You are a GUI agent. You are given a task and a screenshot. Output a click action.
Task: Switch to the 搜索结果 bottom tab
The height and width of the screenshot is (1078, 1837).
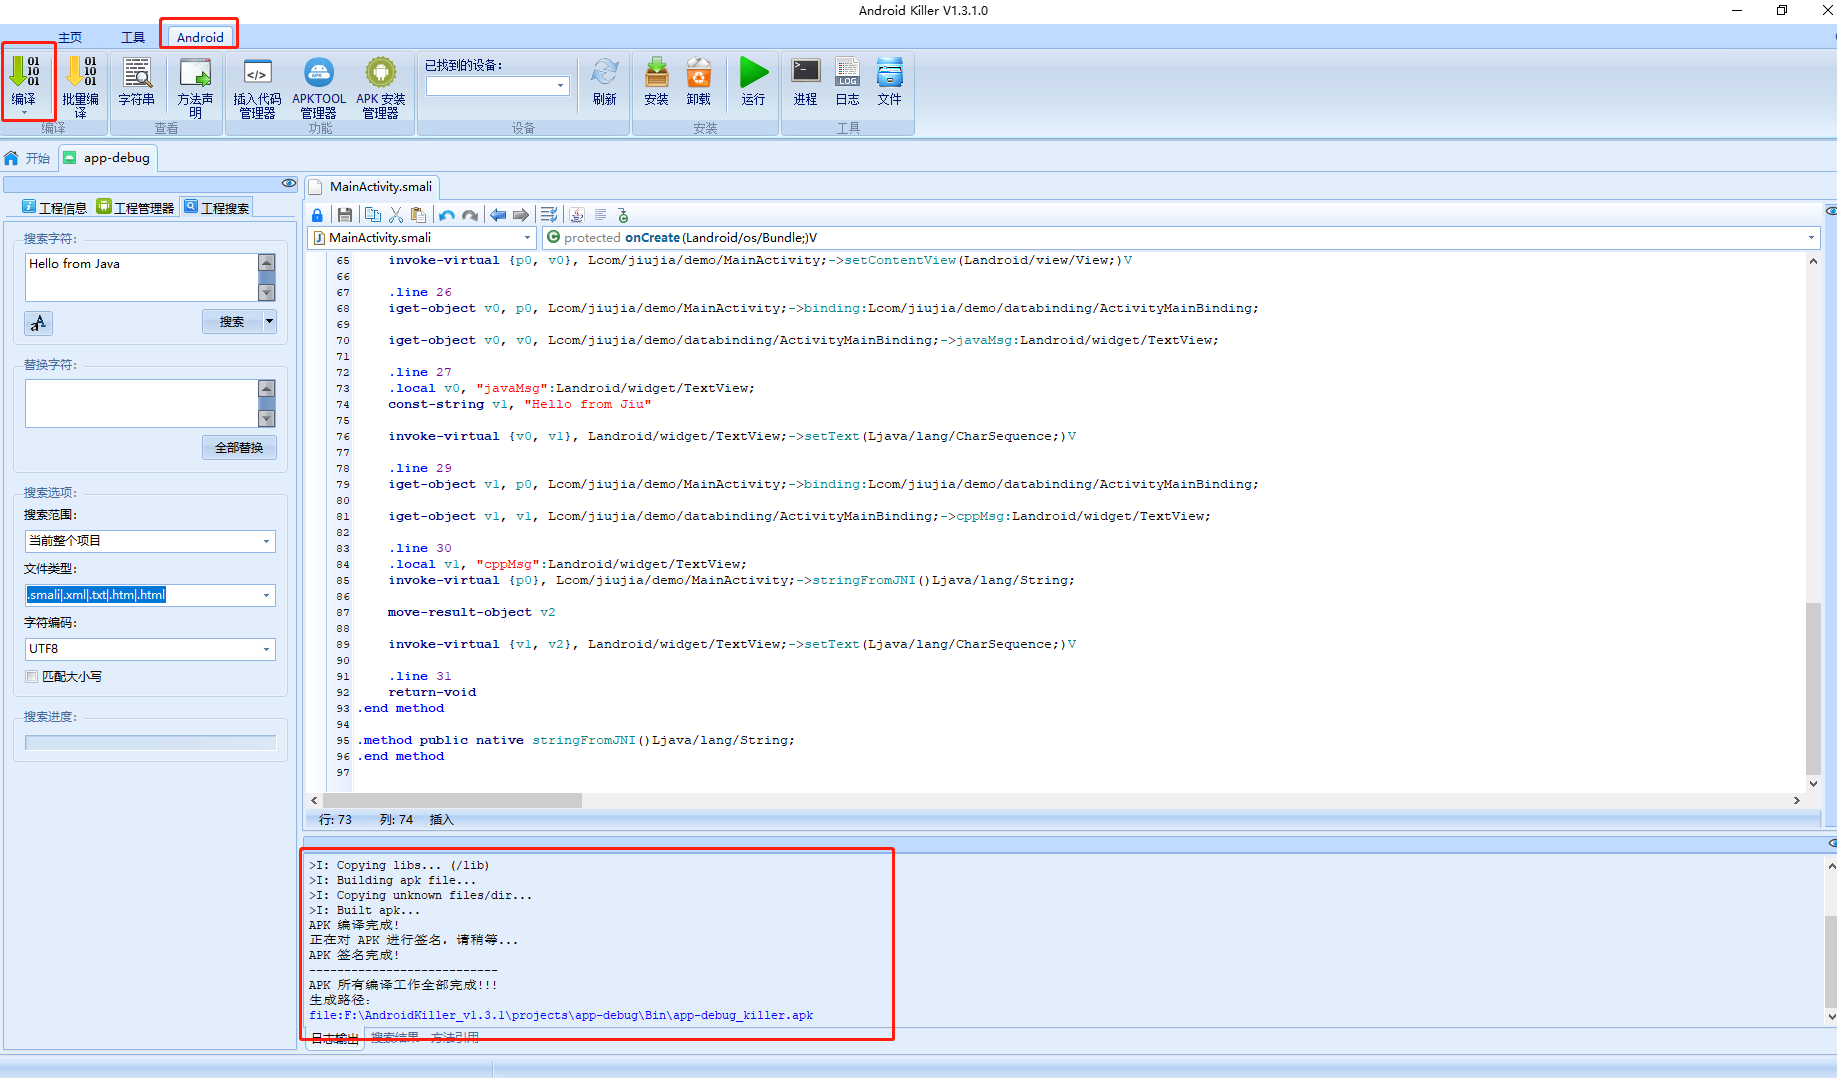395,1038
